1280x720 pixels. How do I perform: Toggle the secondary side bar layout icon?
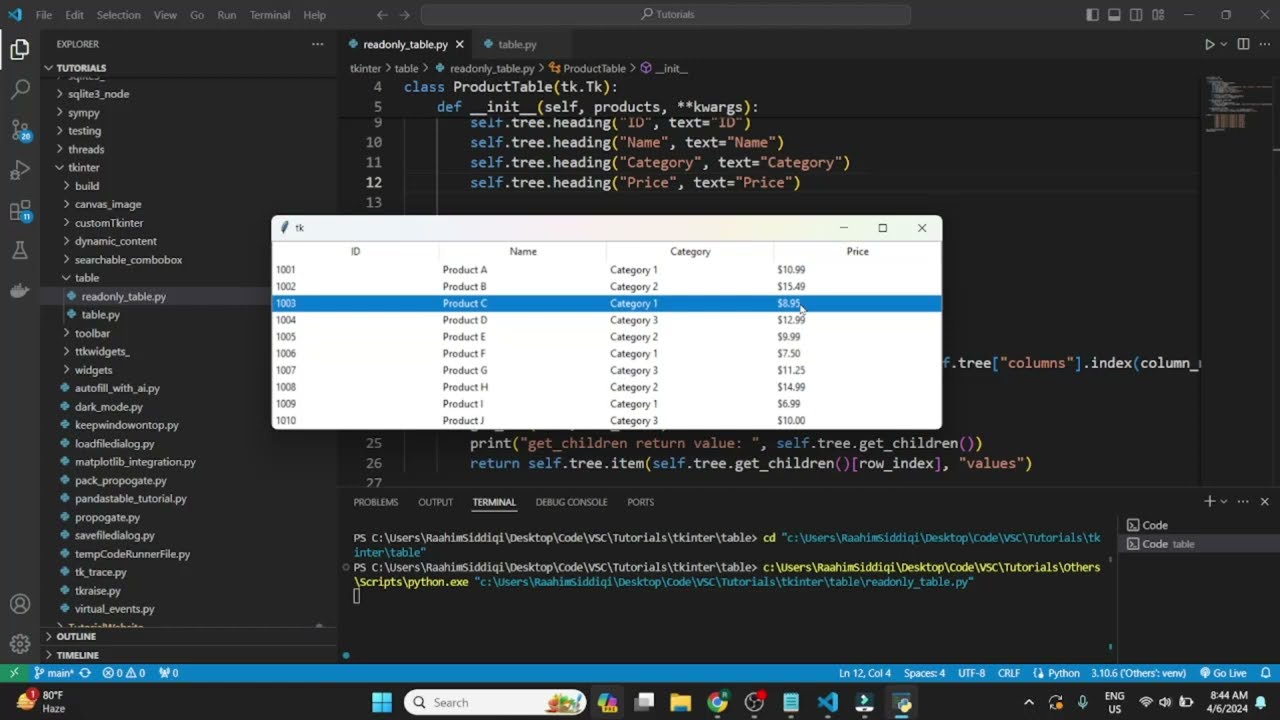tap(1136, 15)
